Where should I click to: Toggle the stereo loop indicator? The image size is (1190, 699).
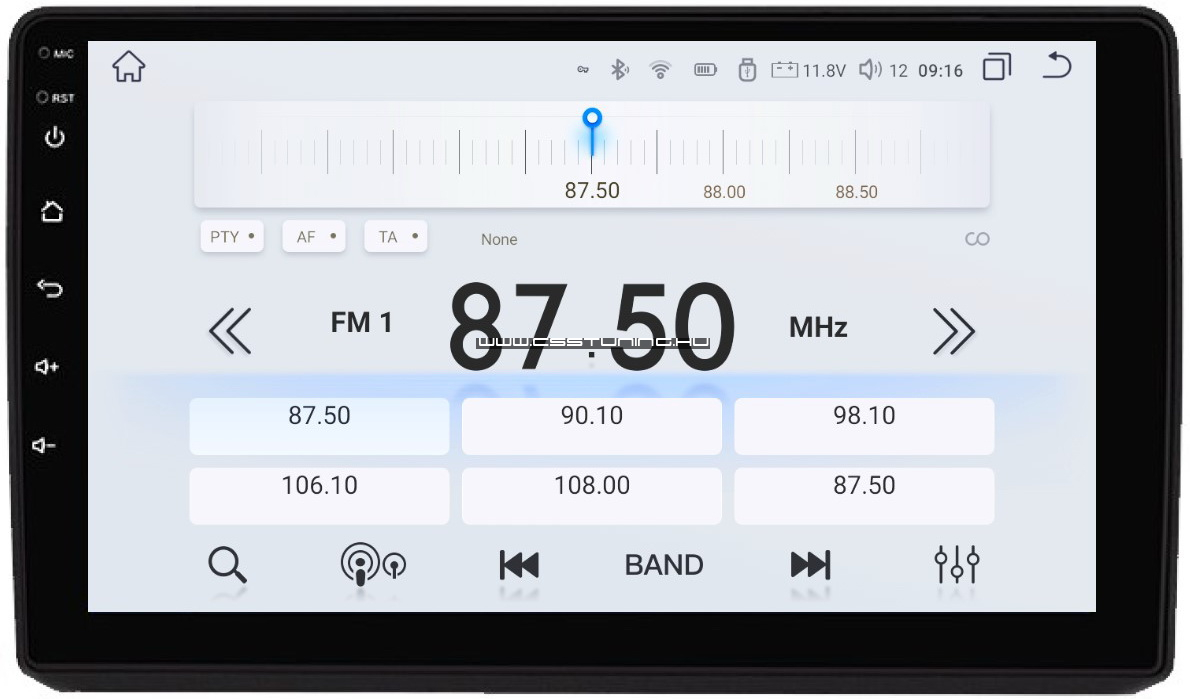(976, 239)
